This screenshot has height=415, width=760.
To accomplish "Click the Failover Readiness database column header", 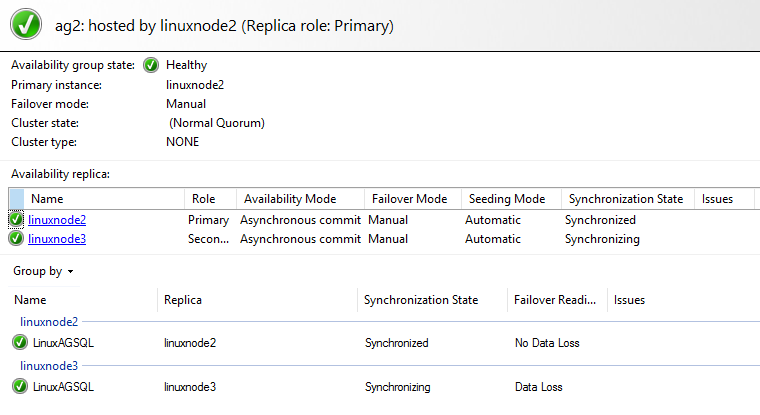I will pyautogui.click(x=554, y=300).
